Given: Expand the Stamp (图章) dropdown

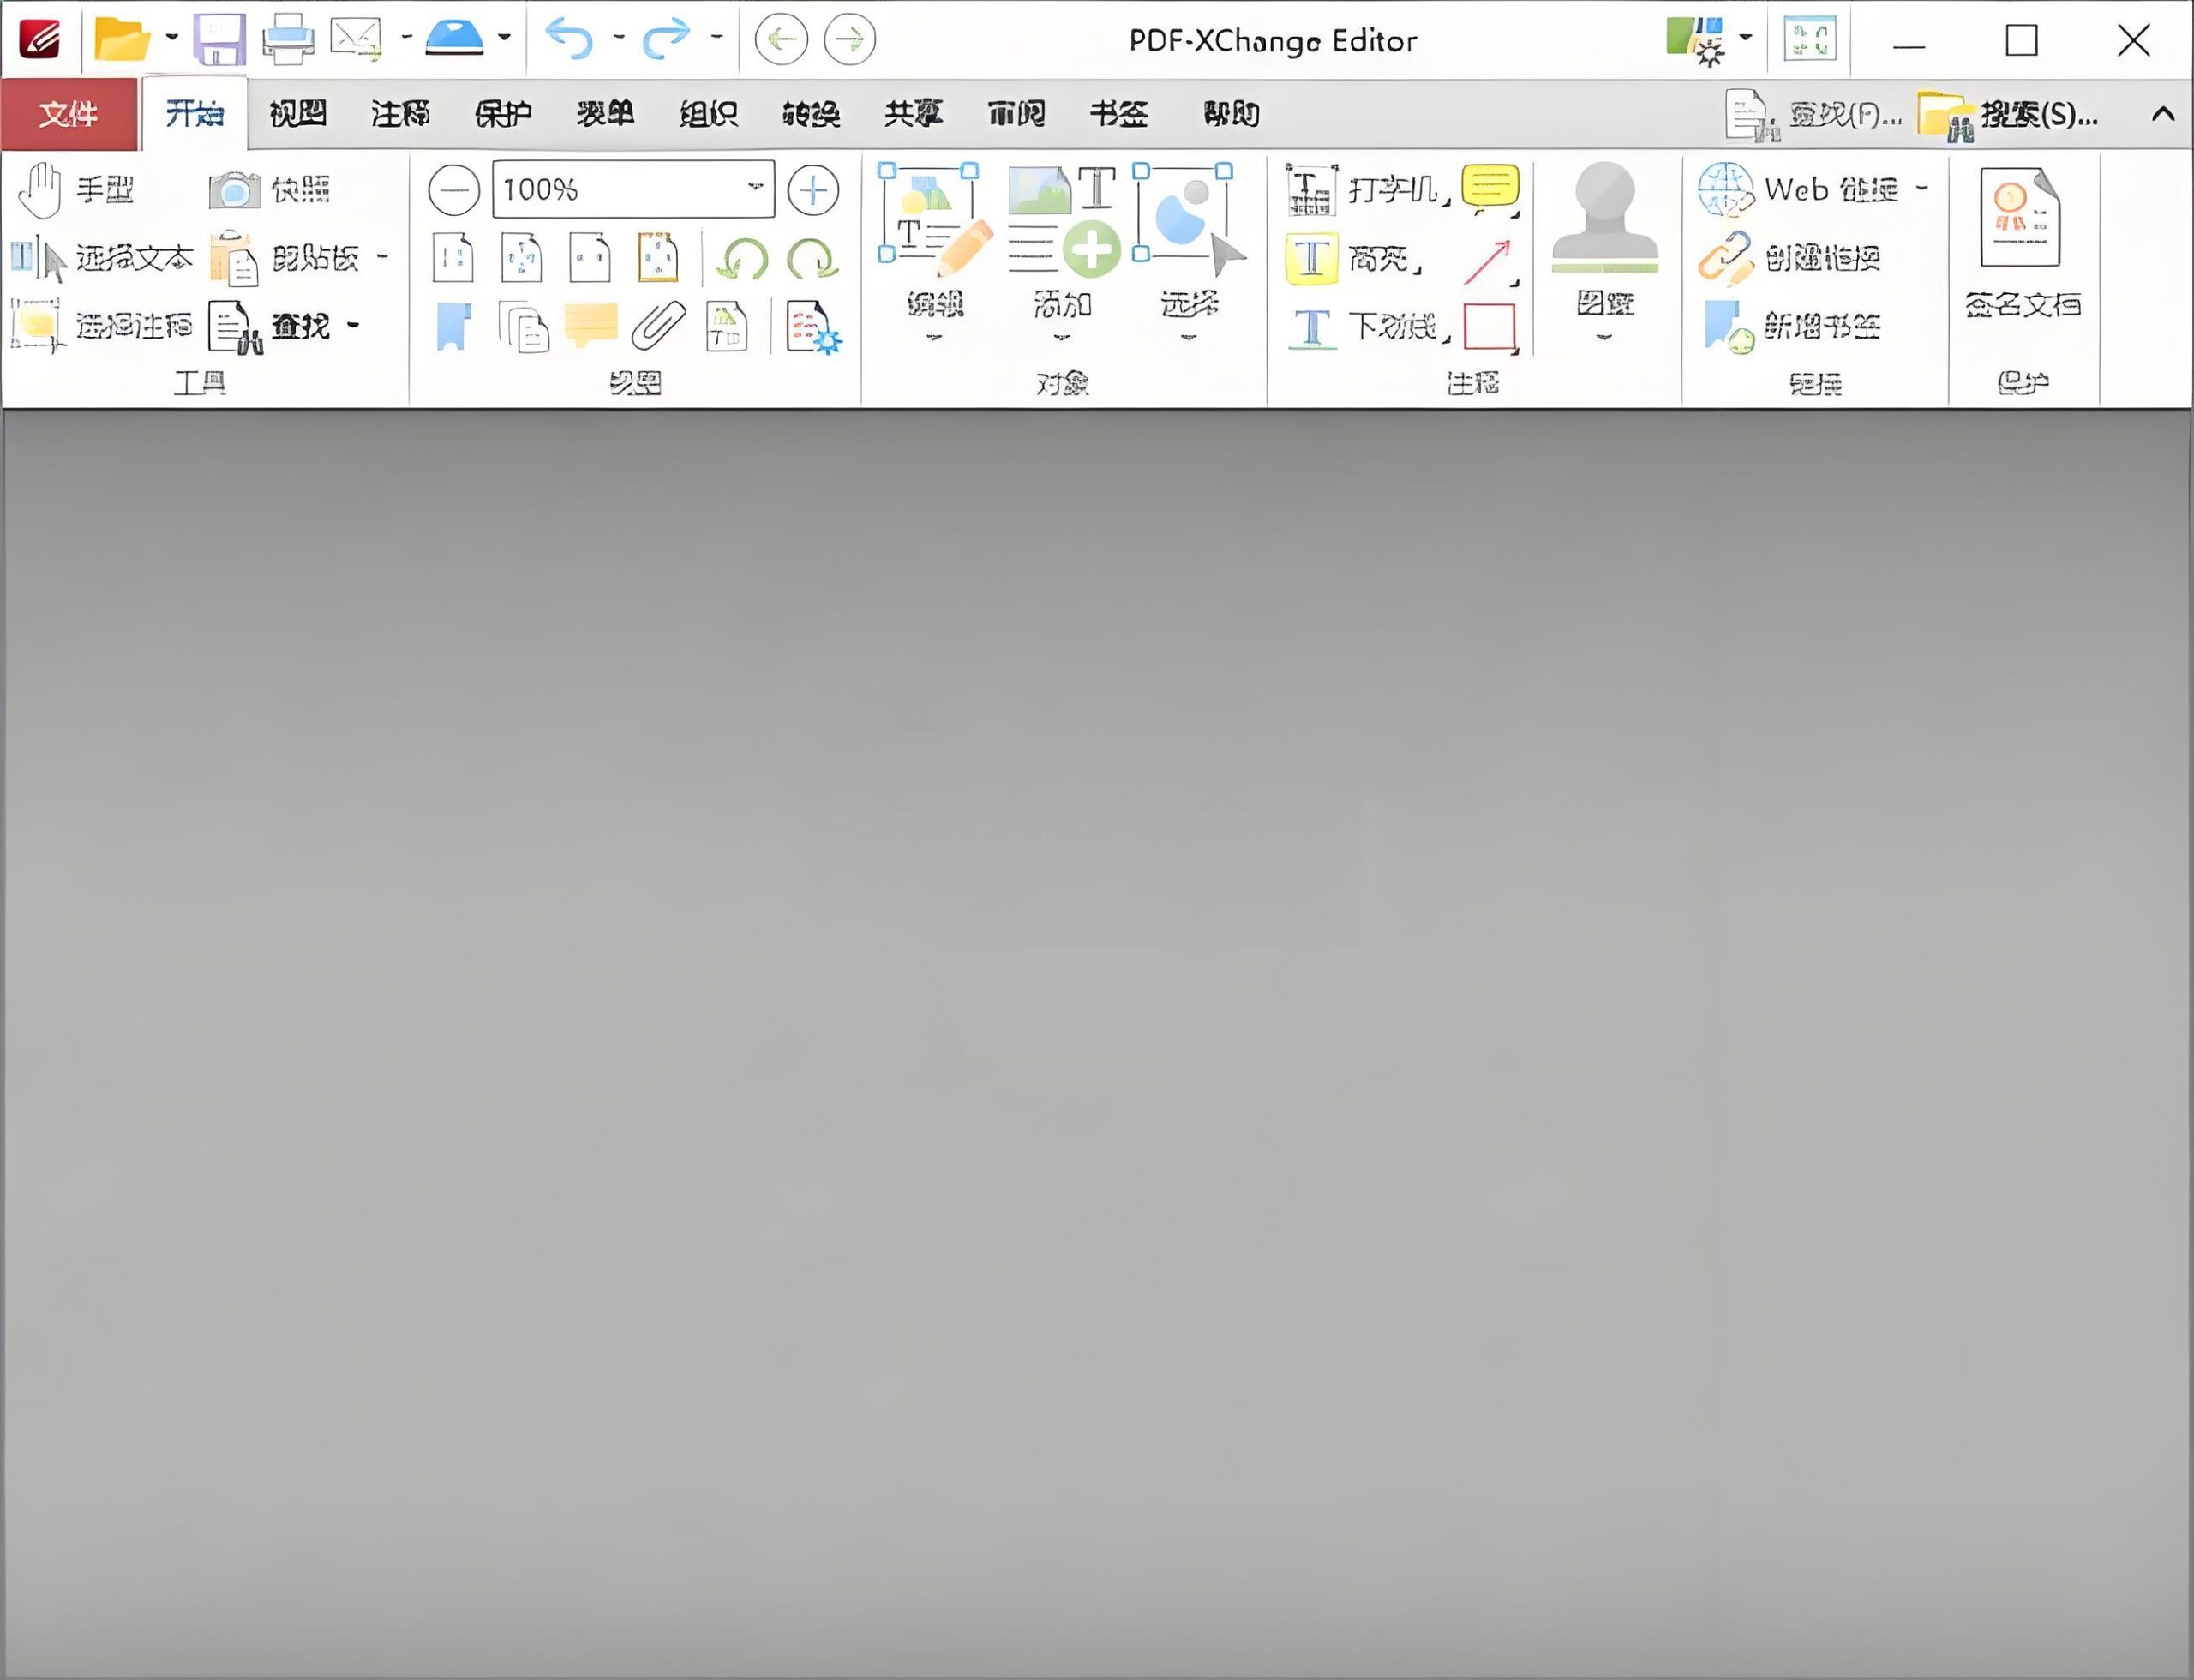Looking at the screenshot, I should click(x=1604, y=338).
